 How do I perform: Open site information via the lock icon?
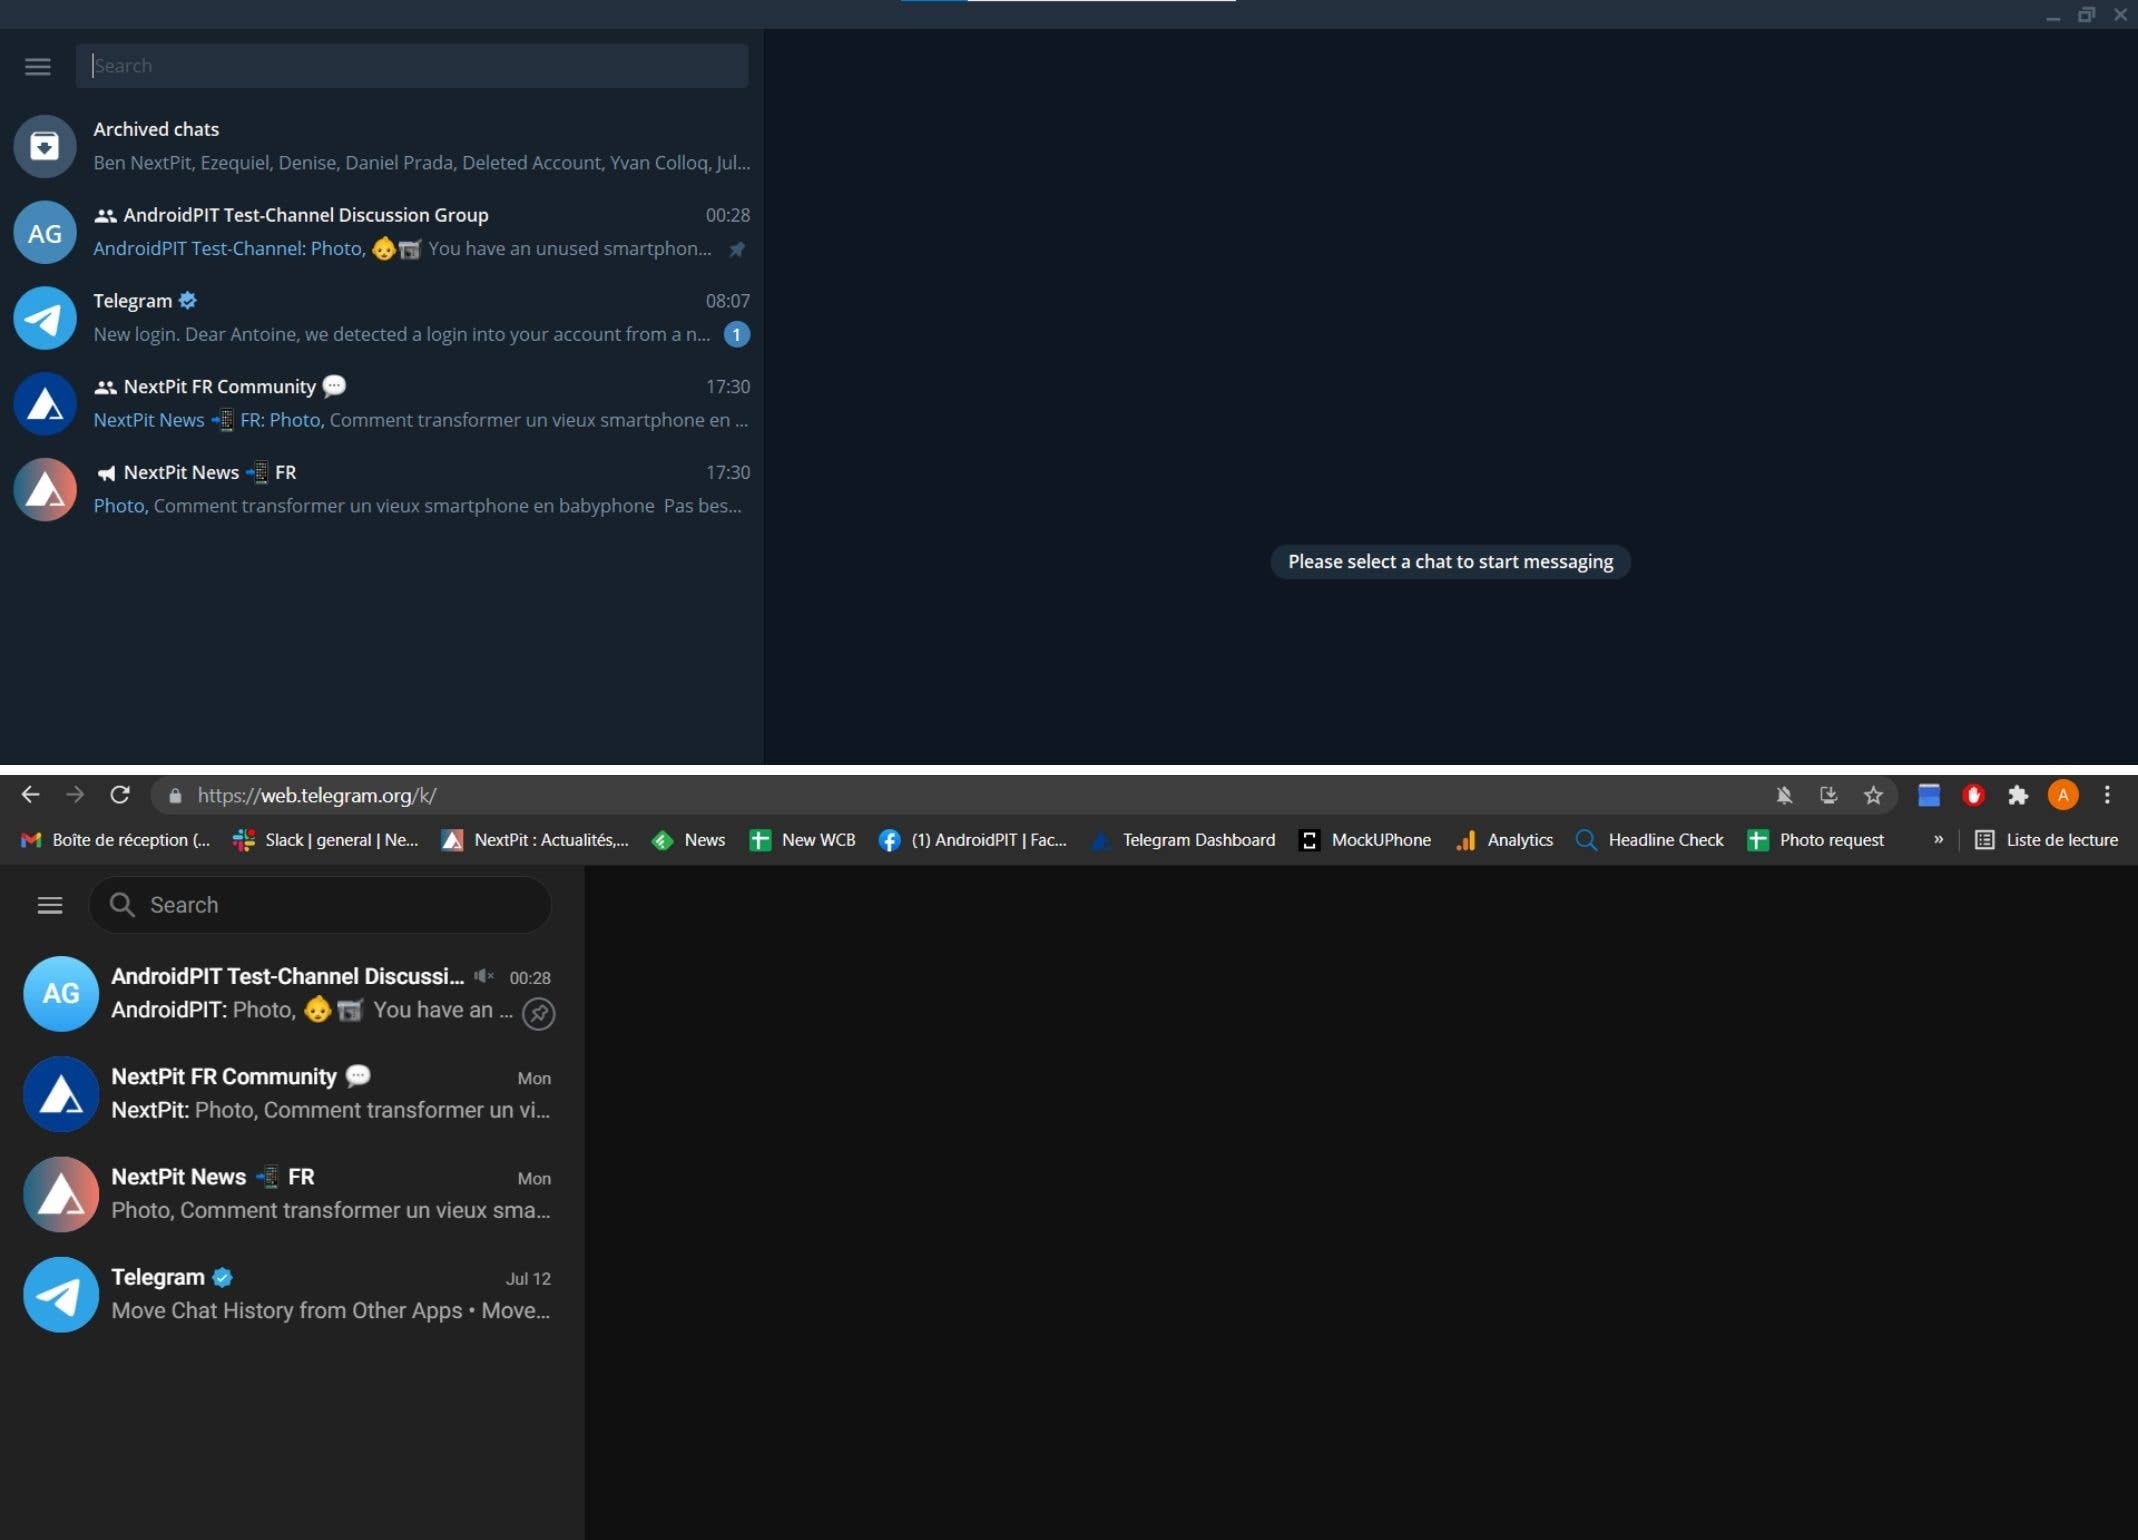[173, 795]
